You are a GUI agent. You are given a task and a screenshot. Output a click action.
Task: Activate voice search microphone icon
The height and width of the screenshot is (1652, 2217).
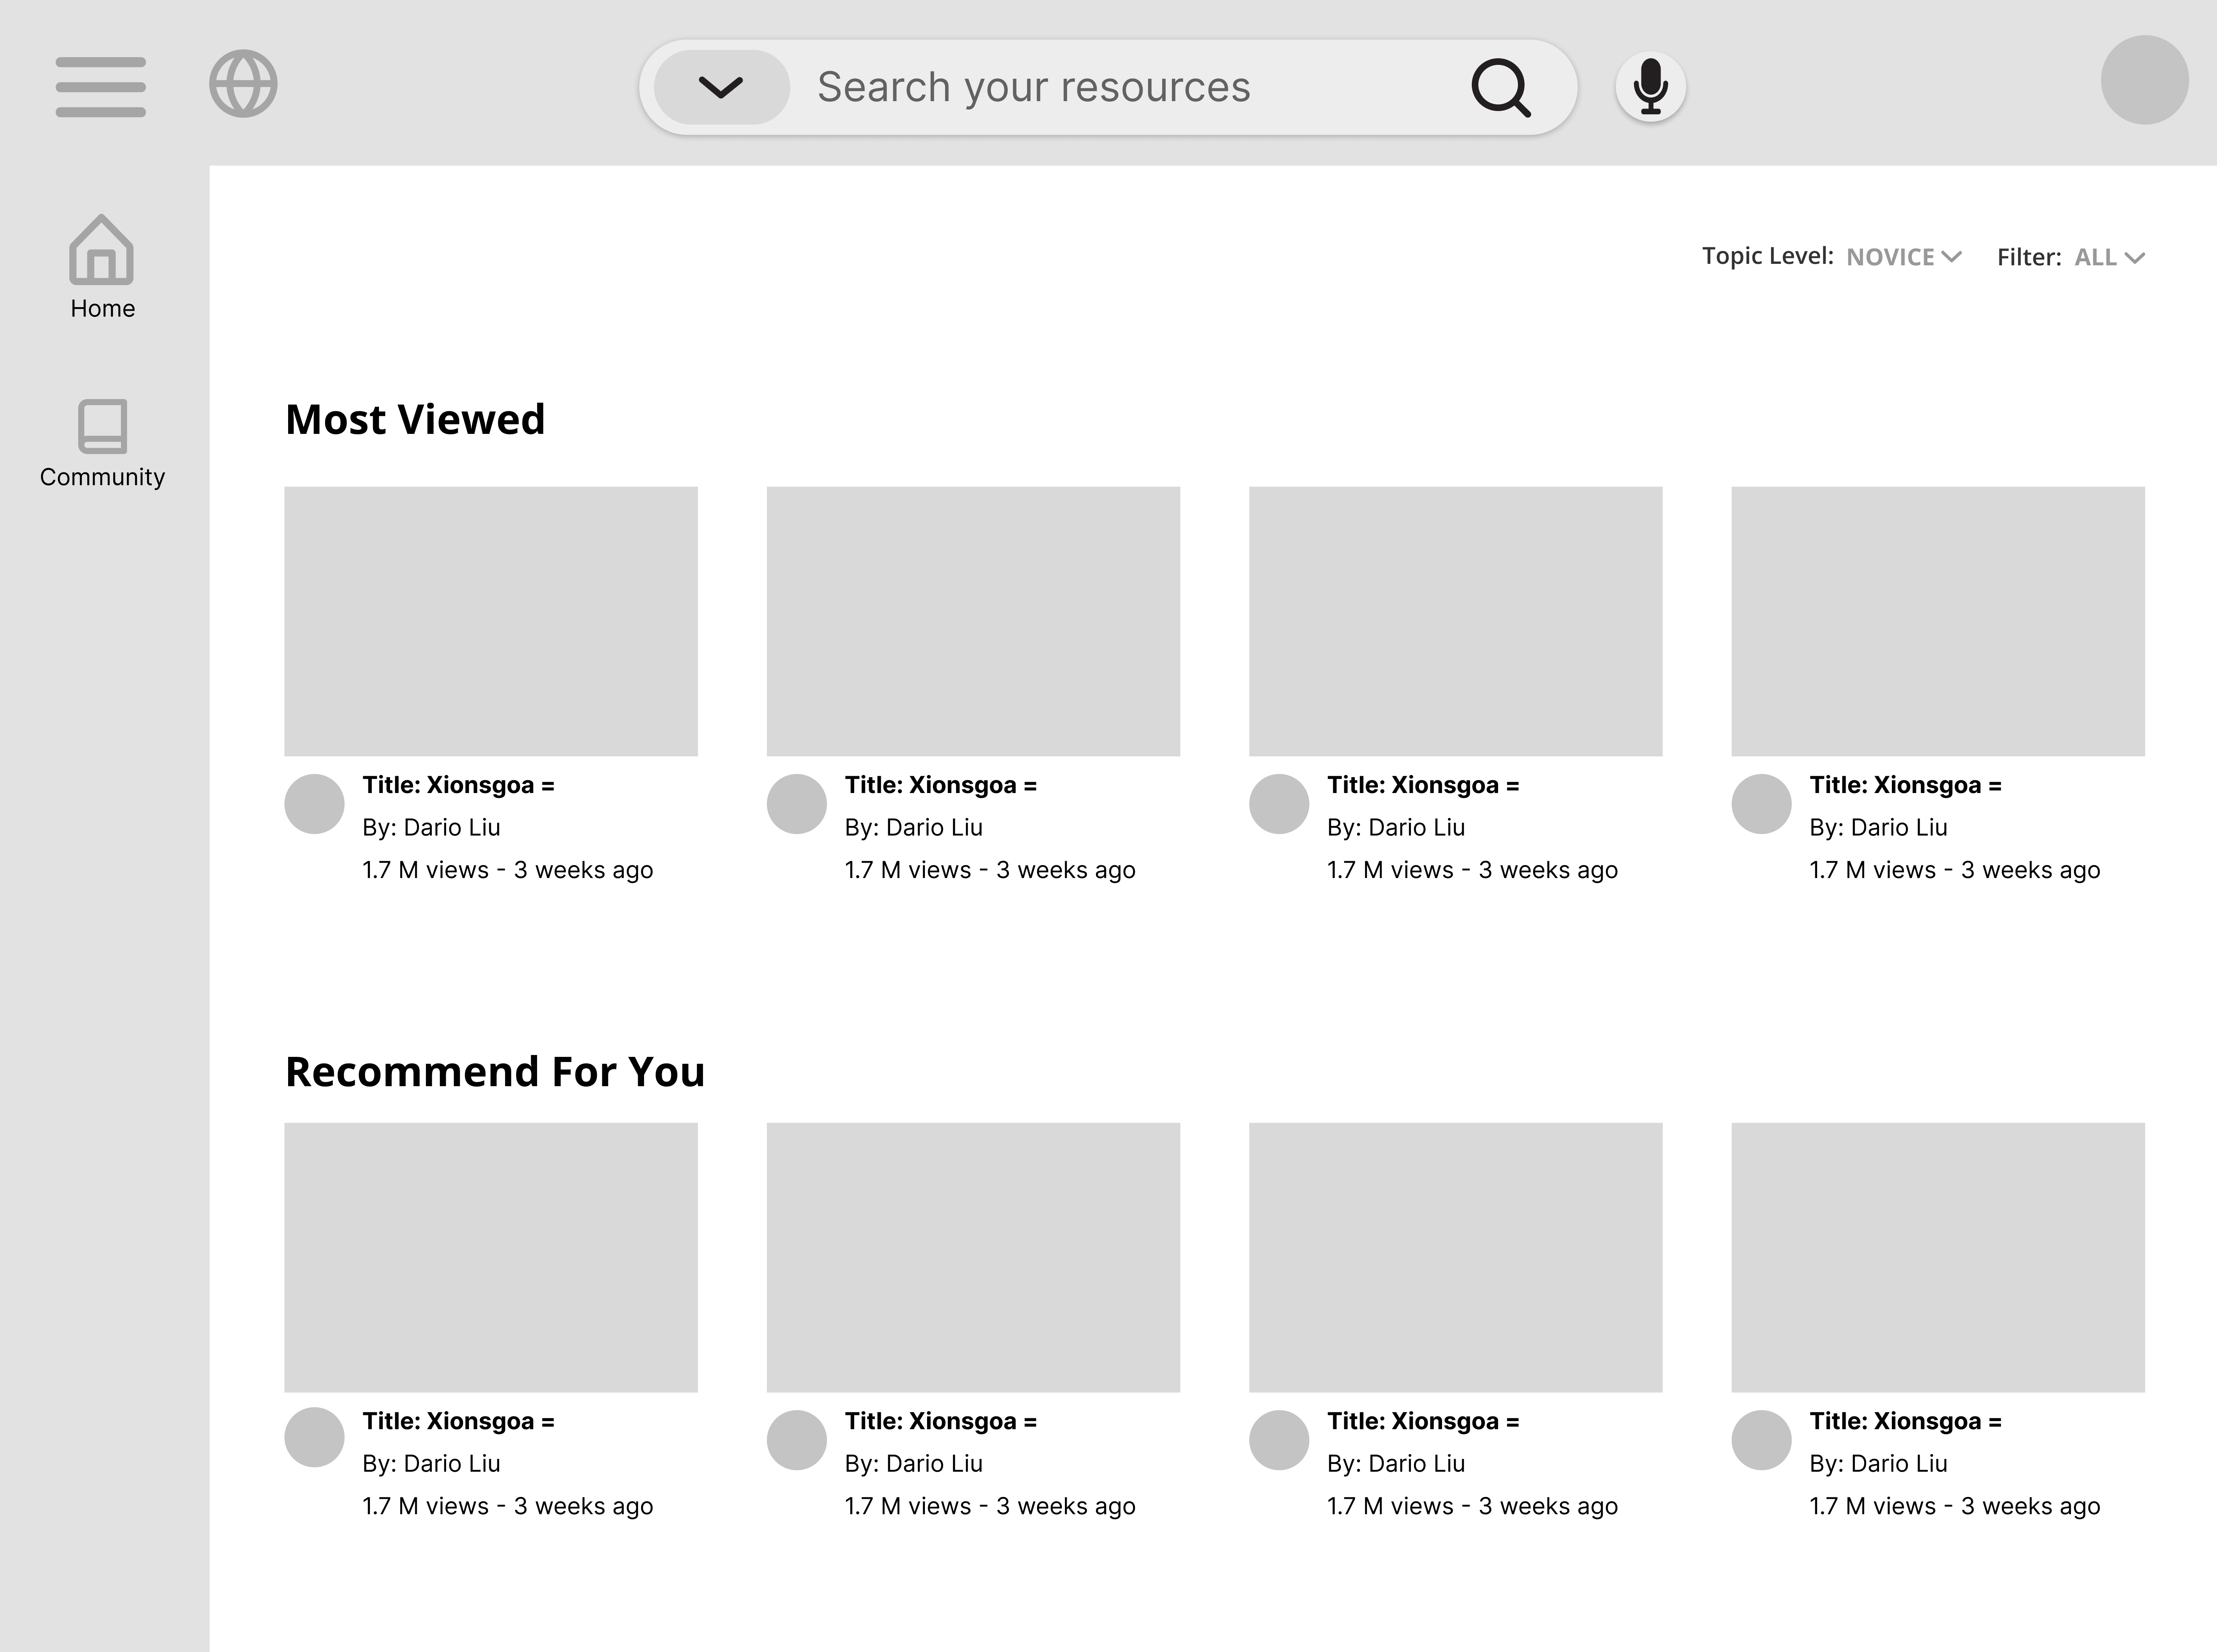click(1650, 87)
